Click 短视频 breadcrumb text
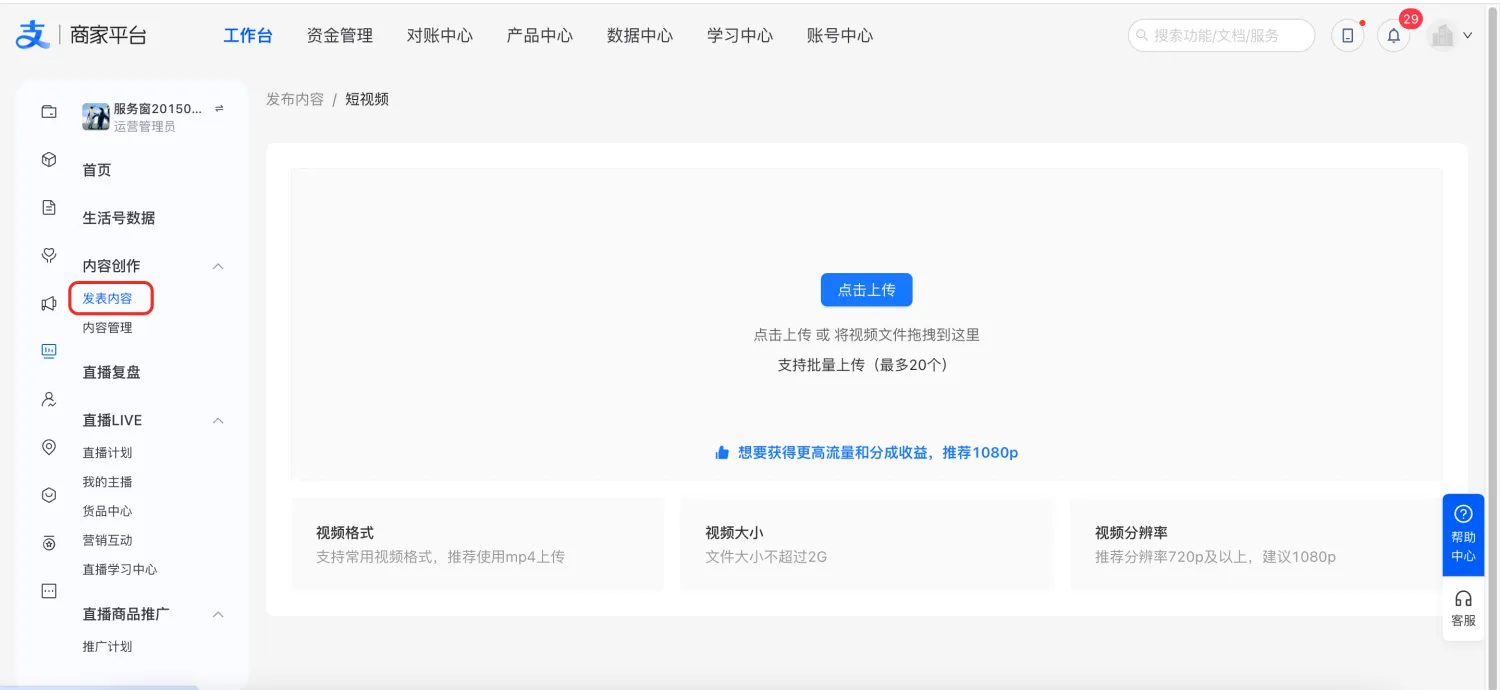1500x690 pixels. coord(367,99)
